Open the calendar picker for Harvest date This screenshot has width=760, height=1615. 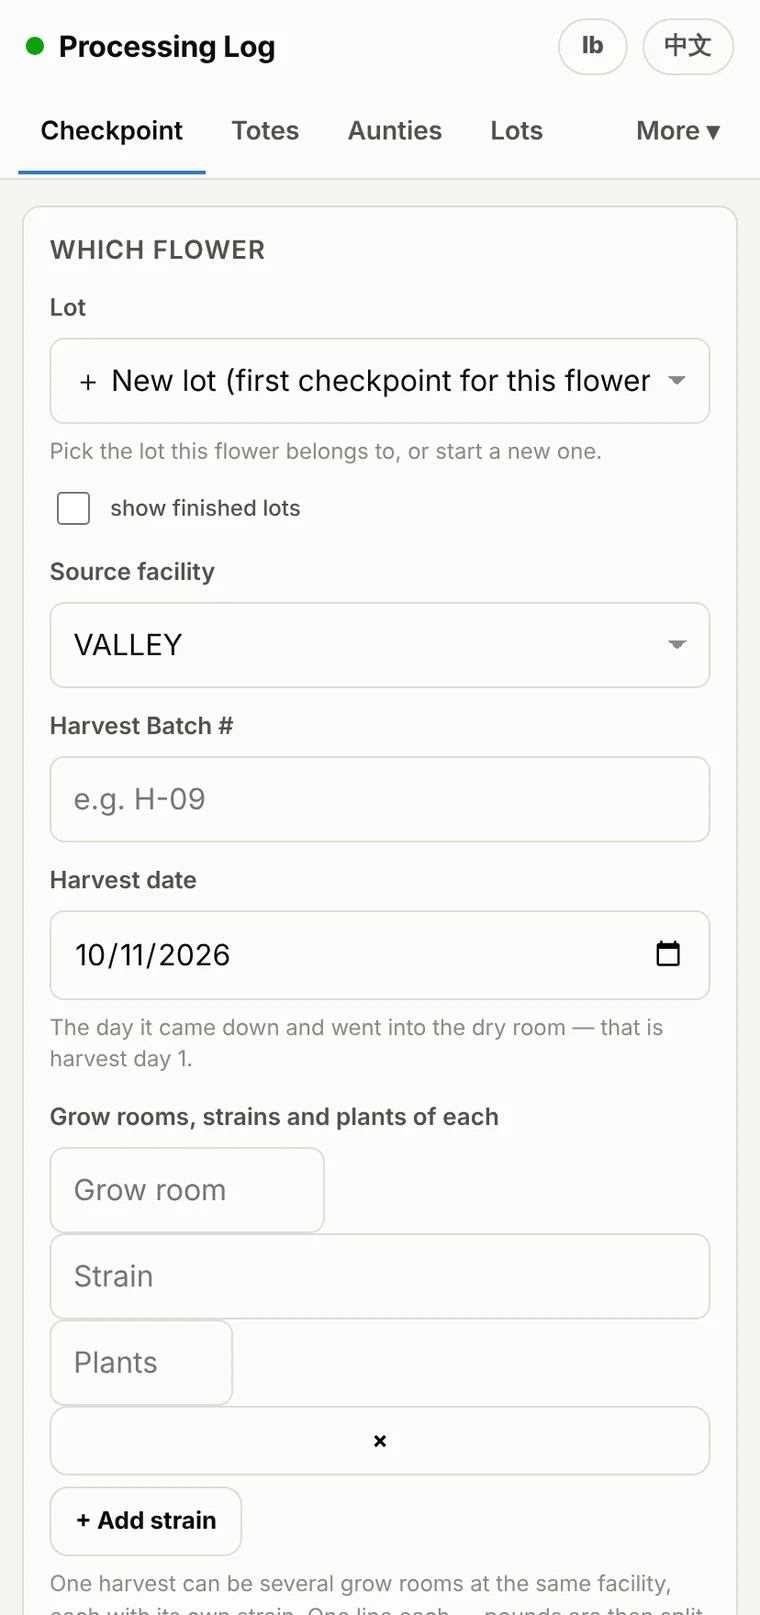pyautogui.click(x=668, y=954)
